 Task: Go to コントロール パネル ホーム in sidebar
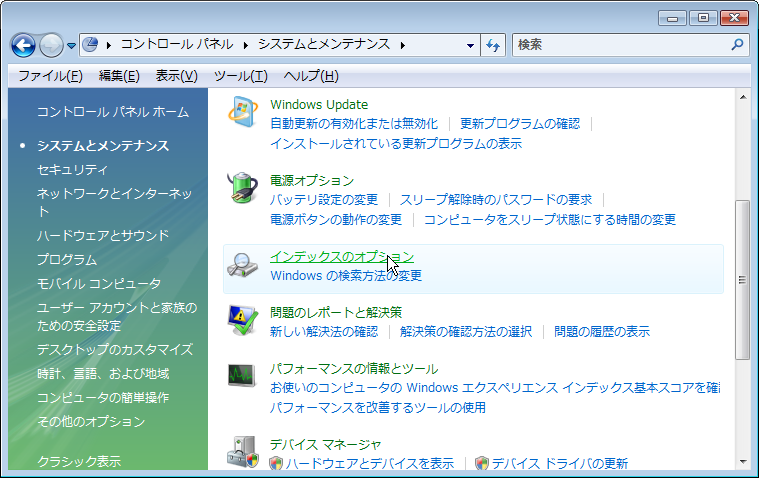(x=113, y=112)
